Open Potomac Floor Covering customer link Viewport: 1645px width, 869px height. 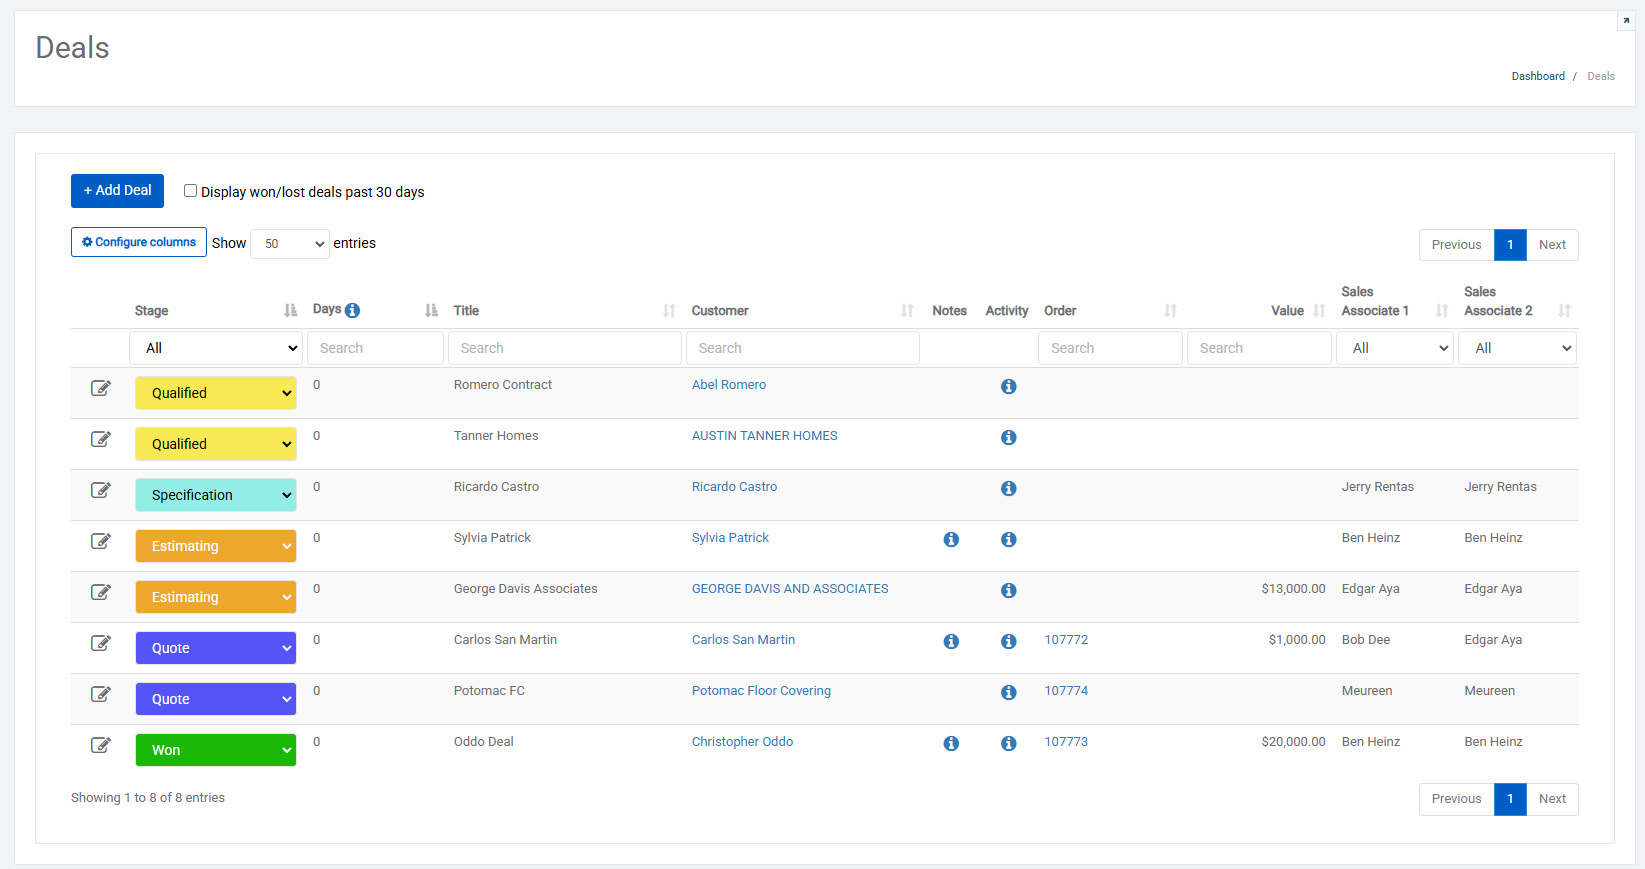click(761, 691)
